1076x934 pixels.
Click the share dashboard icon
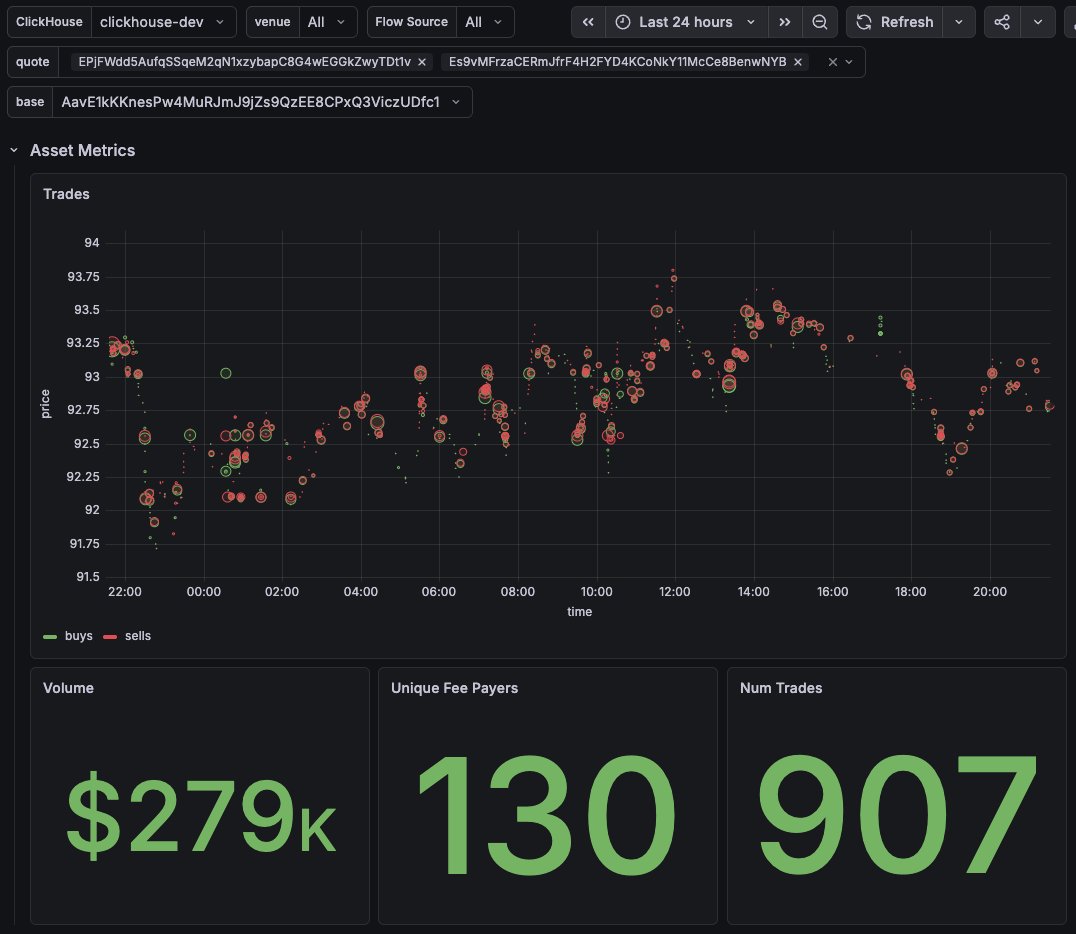(x=1002, y=22)
